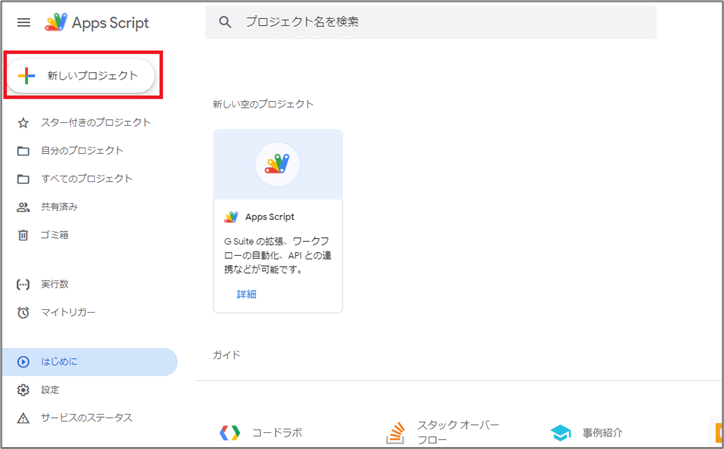
Task: Click the play circle icon beside はじめに
Action: [23, 362]
